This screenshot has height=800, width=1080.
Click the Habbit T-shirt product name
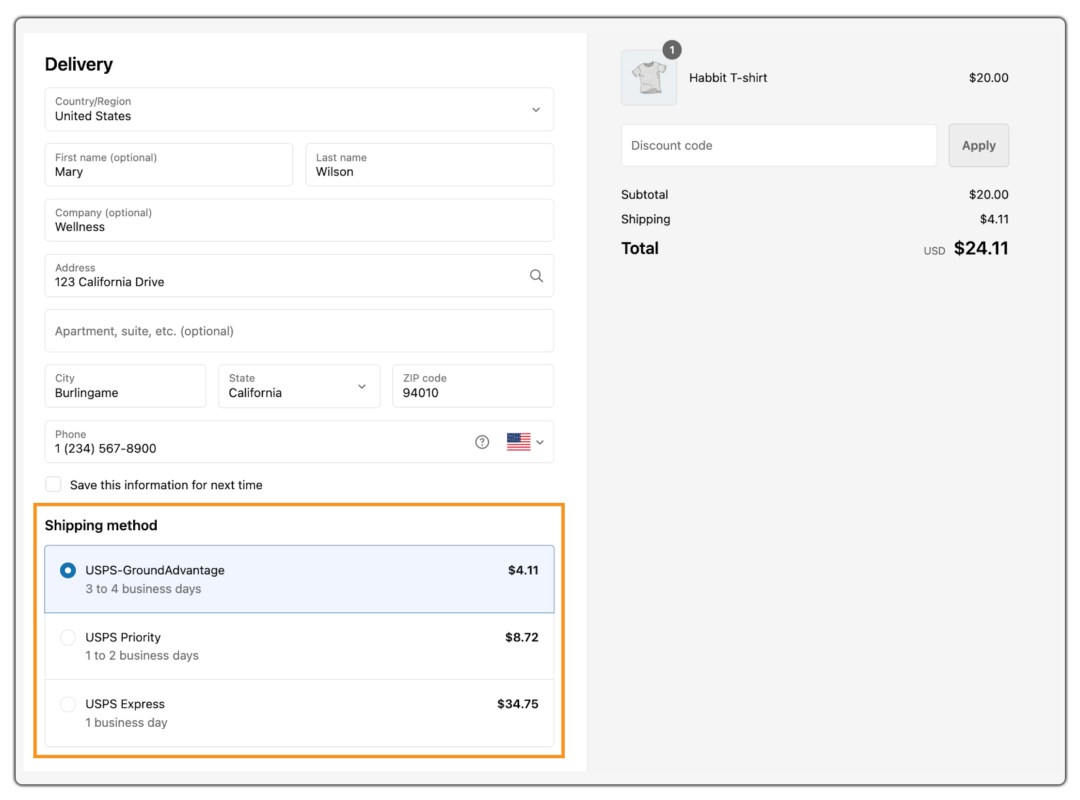728,78
